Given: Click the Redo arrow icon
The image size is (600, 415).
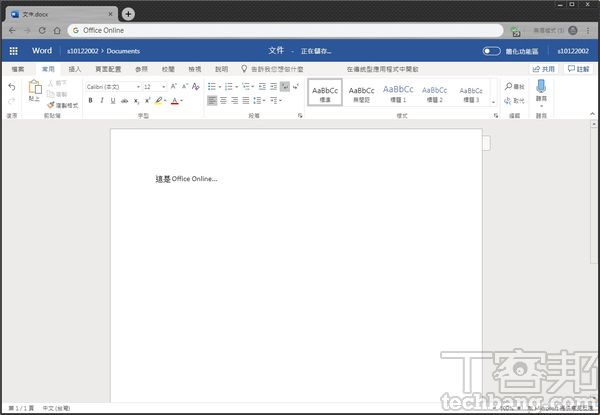Looking at the screenshot, I should [12, 101].
